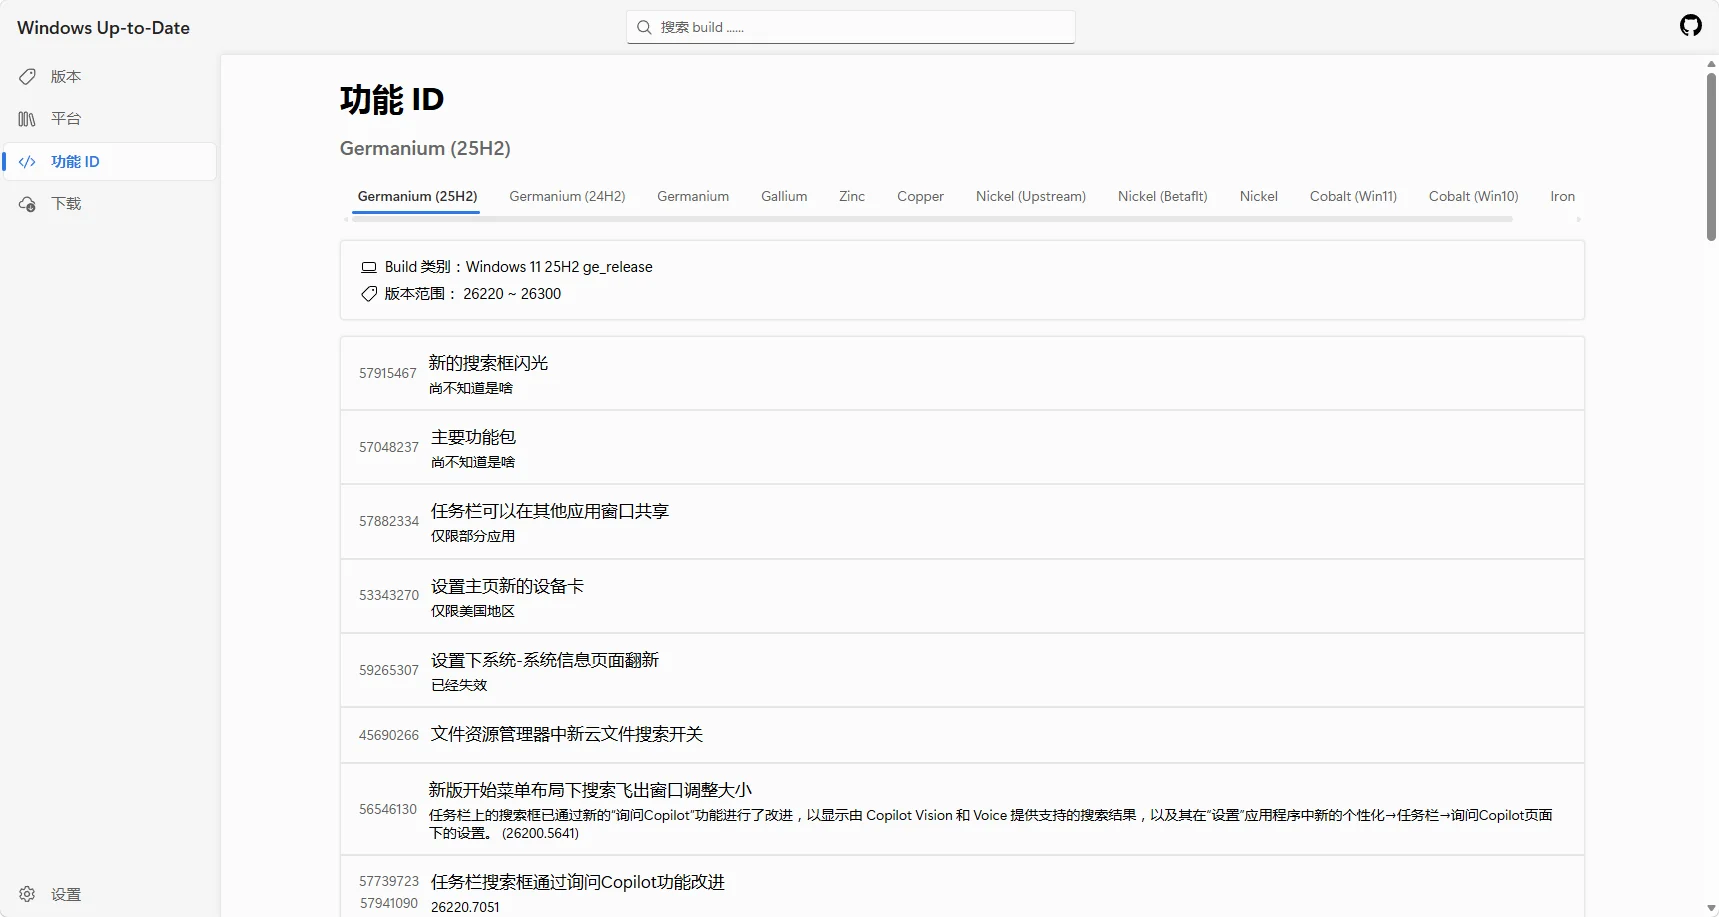Click the Build 类别 laptop icon
The width and height of the screenshot is (1719, 917).
pyautogui.click(x=369, y=267)
